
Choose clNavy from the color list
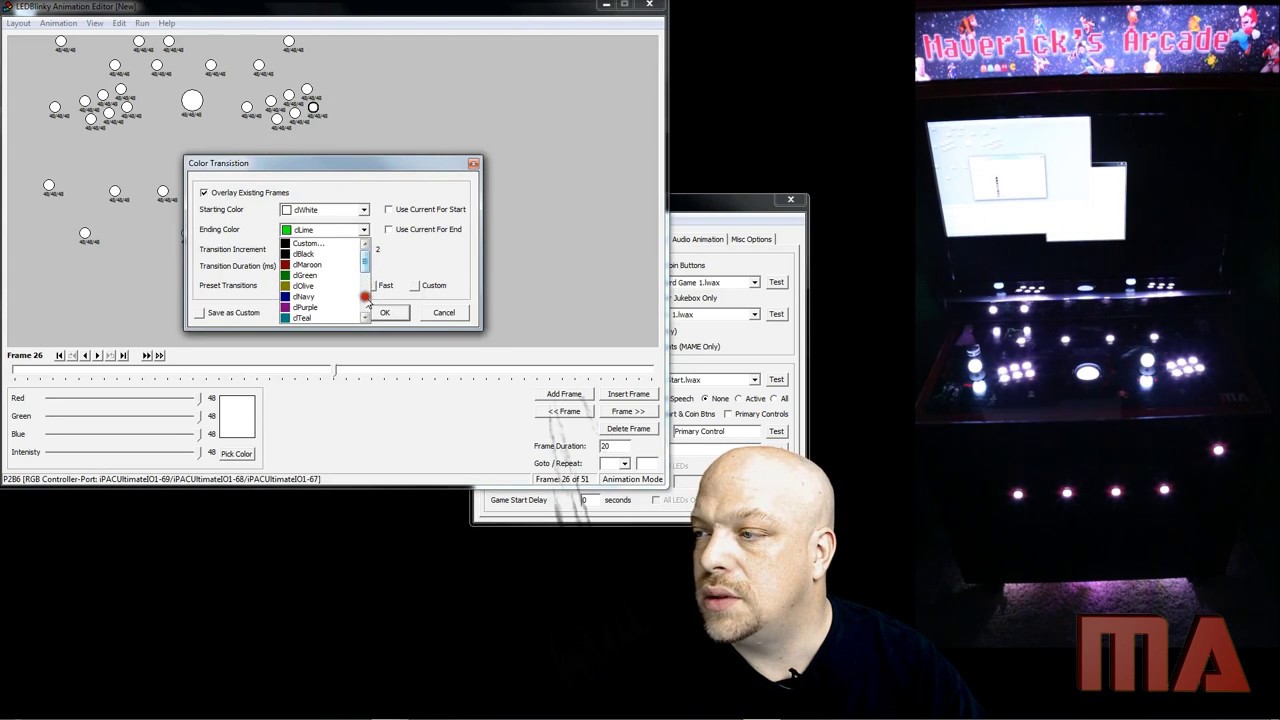319,297
